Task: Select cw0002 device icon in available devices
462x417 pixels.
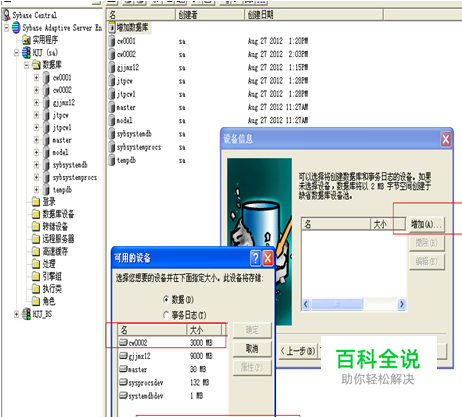Action: coord(123,342)
